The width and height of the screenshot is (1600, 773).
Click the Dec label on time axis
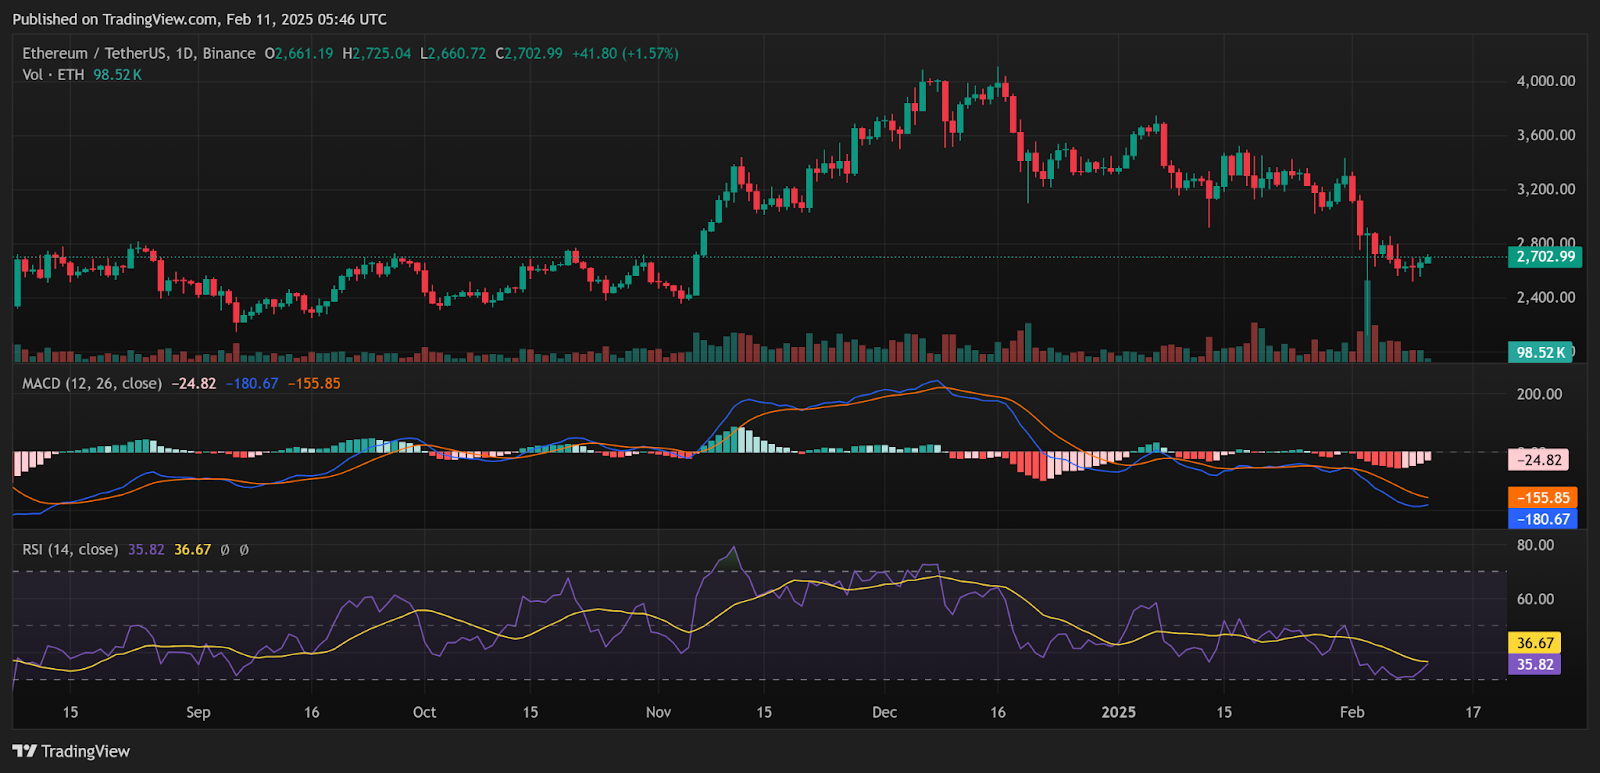coord(884,712)
